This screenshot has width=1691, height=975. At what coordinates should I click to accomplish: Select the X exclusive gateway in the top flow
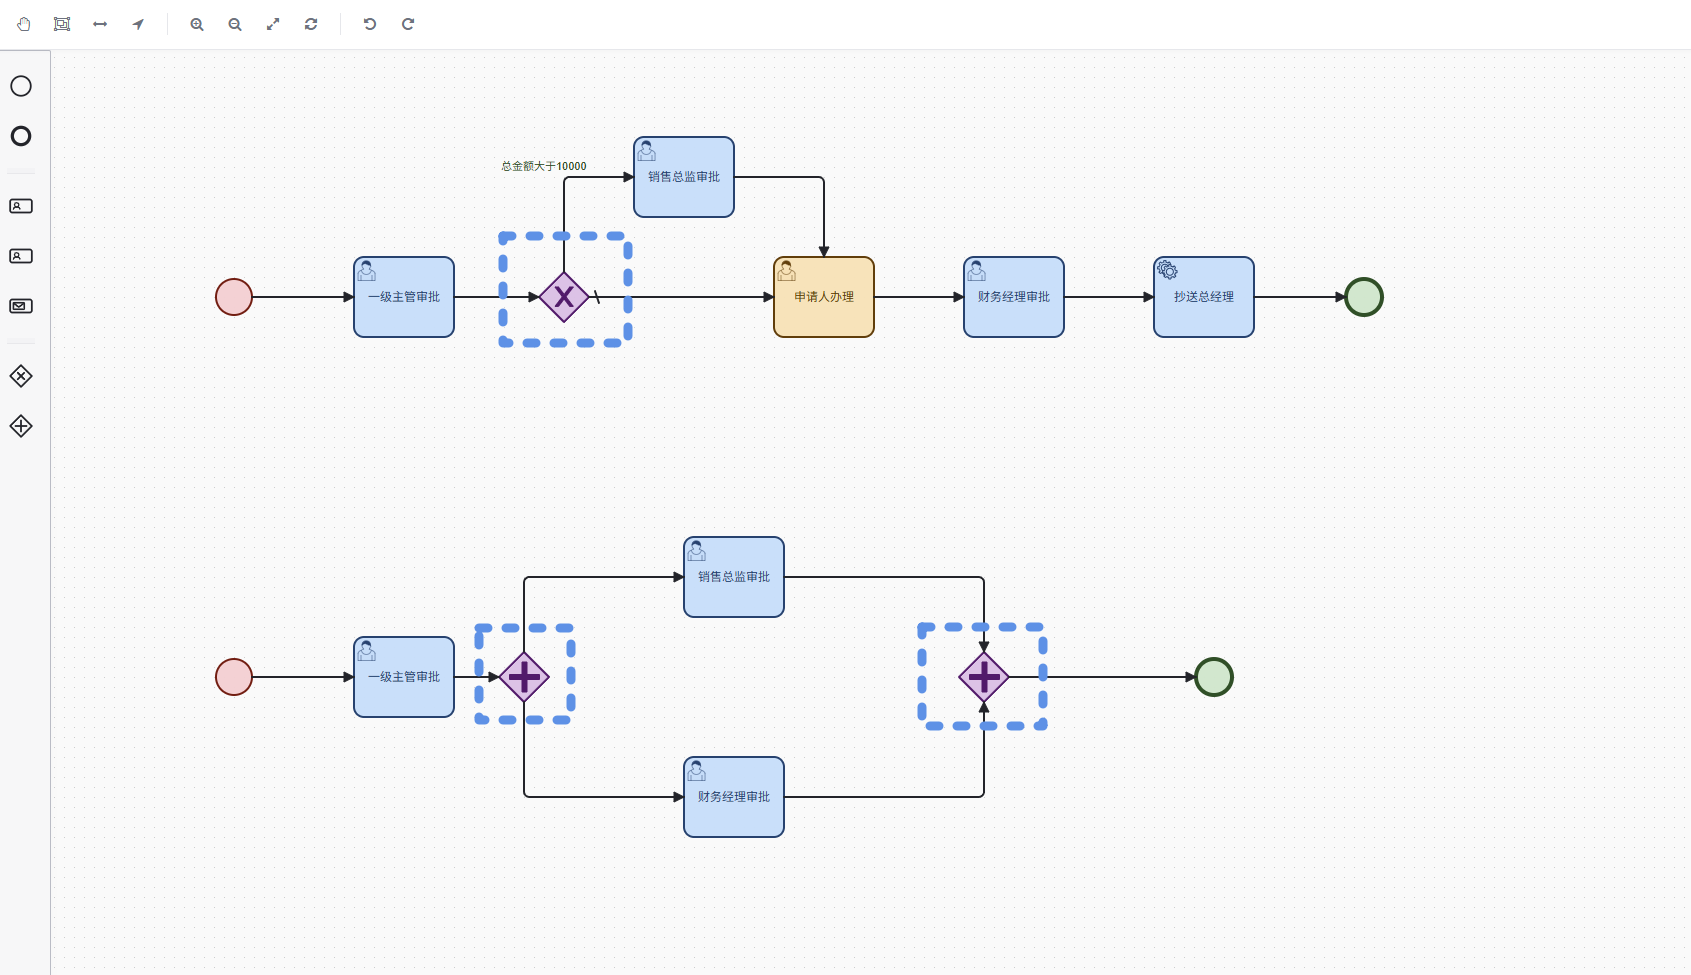[x=564, y=297]
